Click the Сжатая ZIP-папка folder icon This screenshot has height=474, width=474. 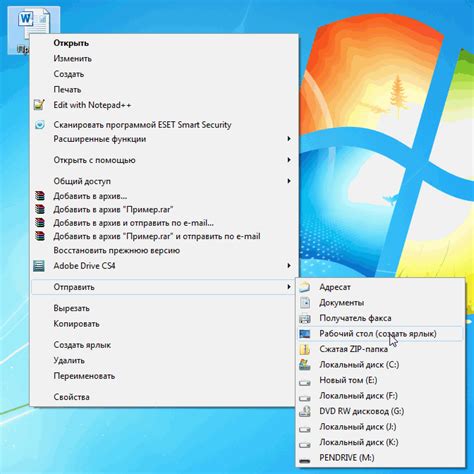305,349
